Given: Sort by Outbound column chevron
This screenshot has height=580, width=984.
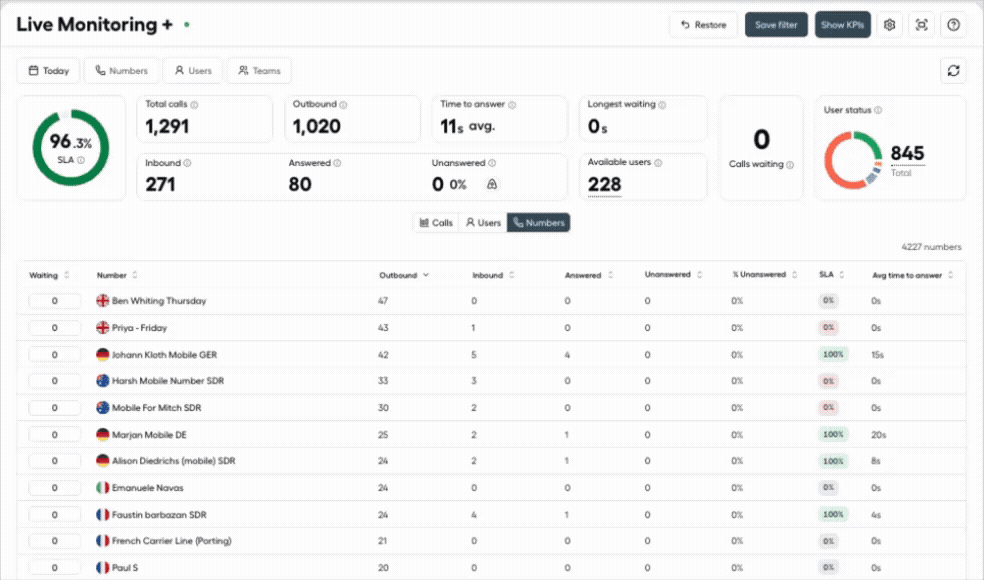Looking at the screenshot, I should pyautogui.click(x=426, y=275).
